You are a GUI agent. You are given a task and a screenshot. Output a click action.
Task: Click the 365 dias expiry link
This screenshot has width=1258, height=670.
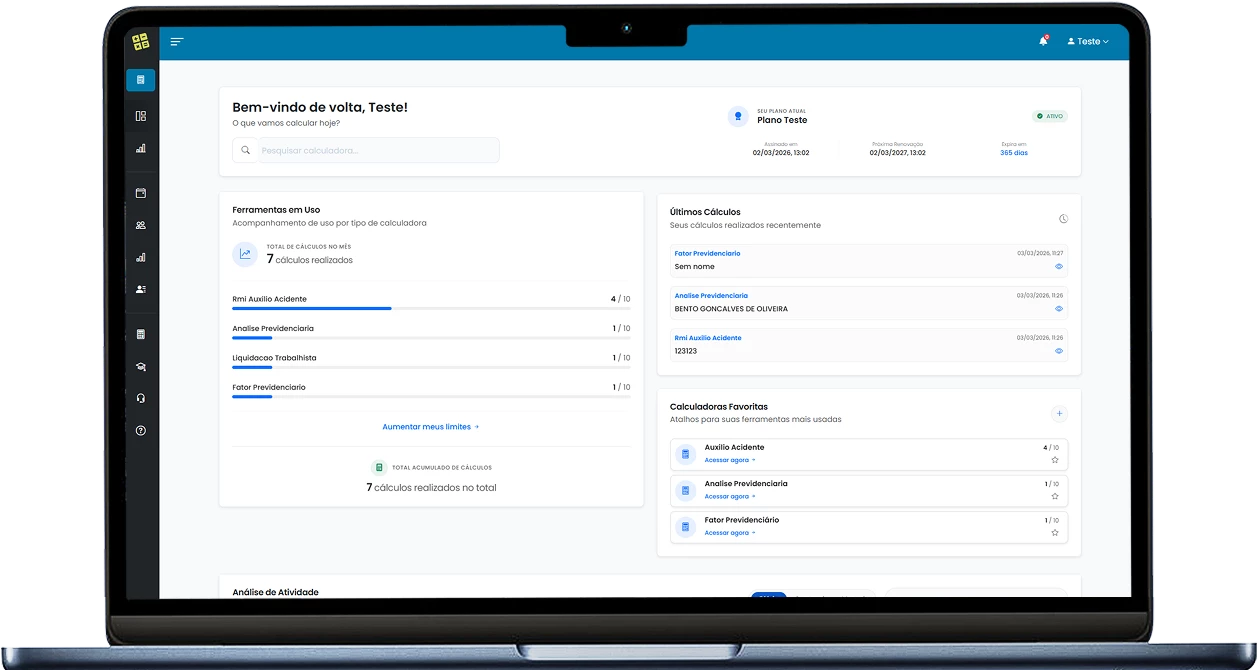(1014, 153)
